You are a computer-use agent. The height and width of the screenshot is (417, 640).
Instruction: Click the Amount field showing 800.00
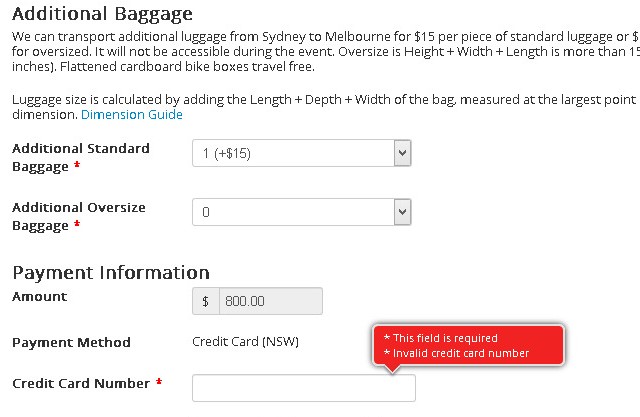tap(270, 301)
